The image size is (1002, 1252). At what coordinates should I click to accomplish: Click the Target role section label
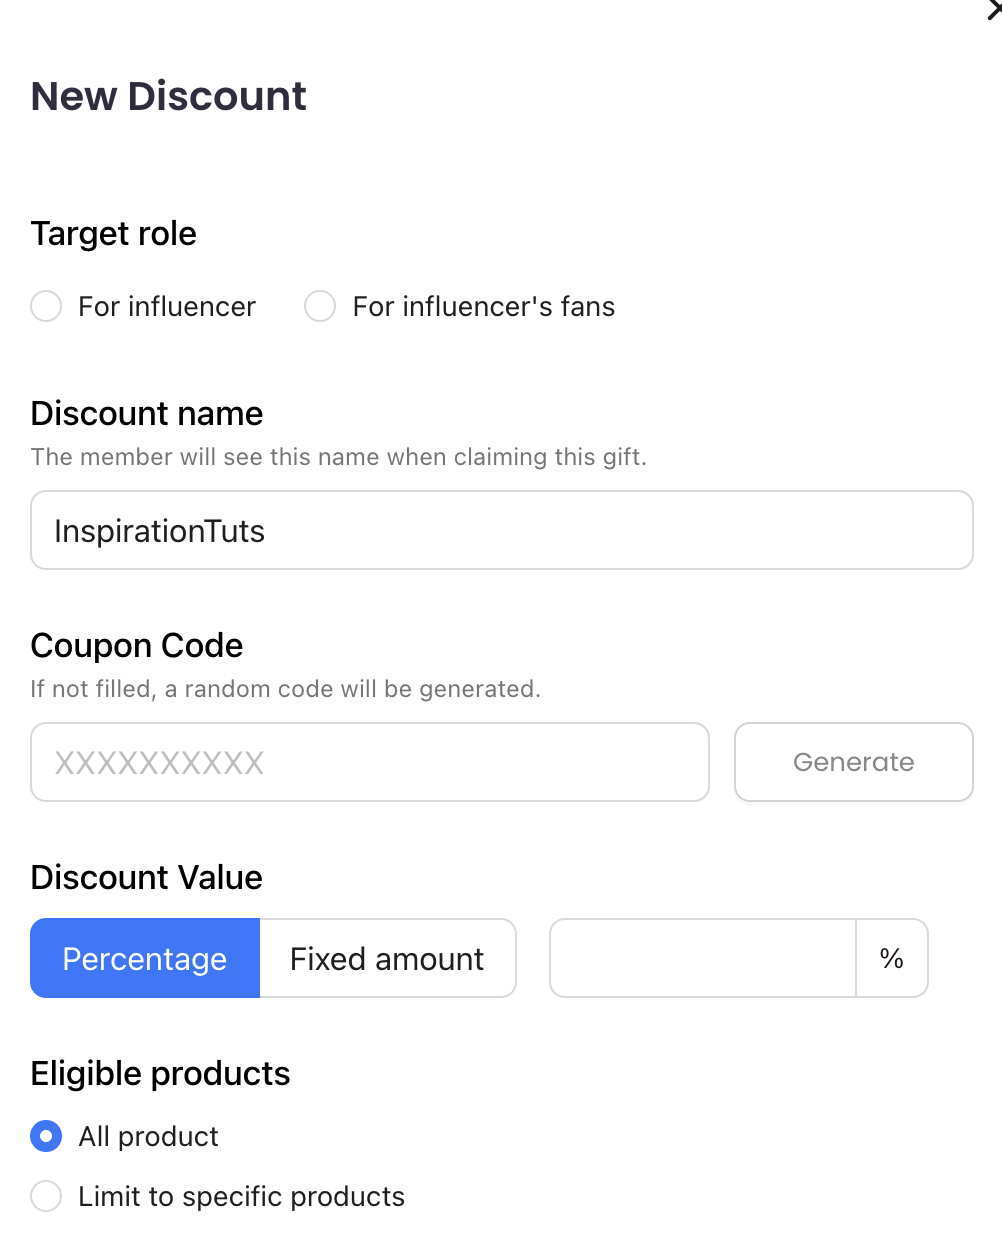coord(114,233)
